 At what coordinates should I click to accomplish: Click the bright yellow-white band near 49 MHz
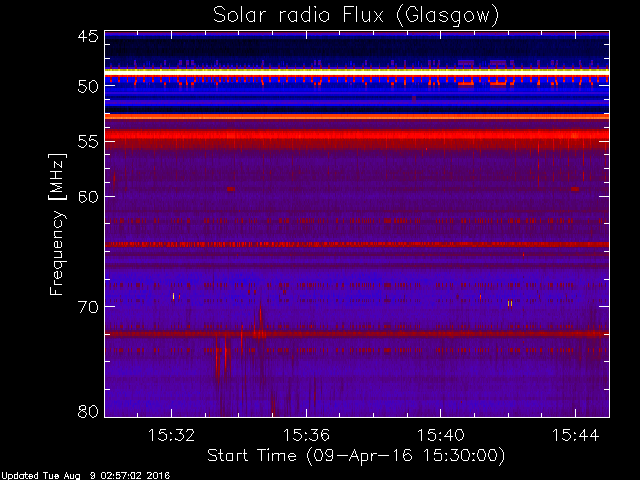(357, 72)
